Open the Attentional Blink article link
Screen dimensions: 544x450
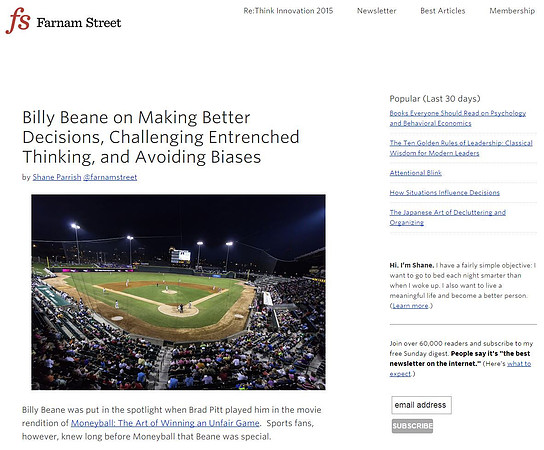point(415,173)
